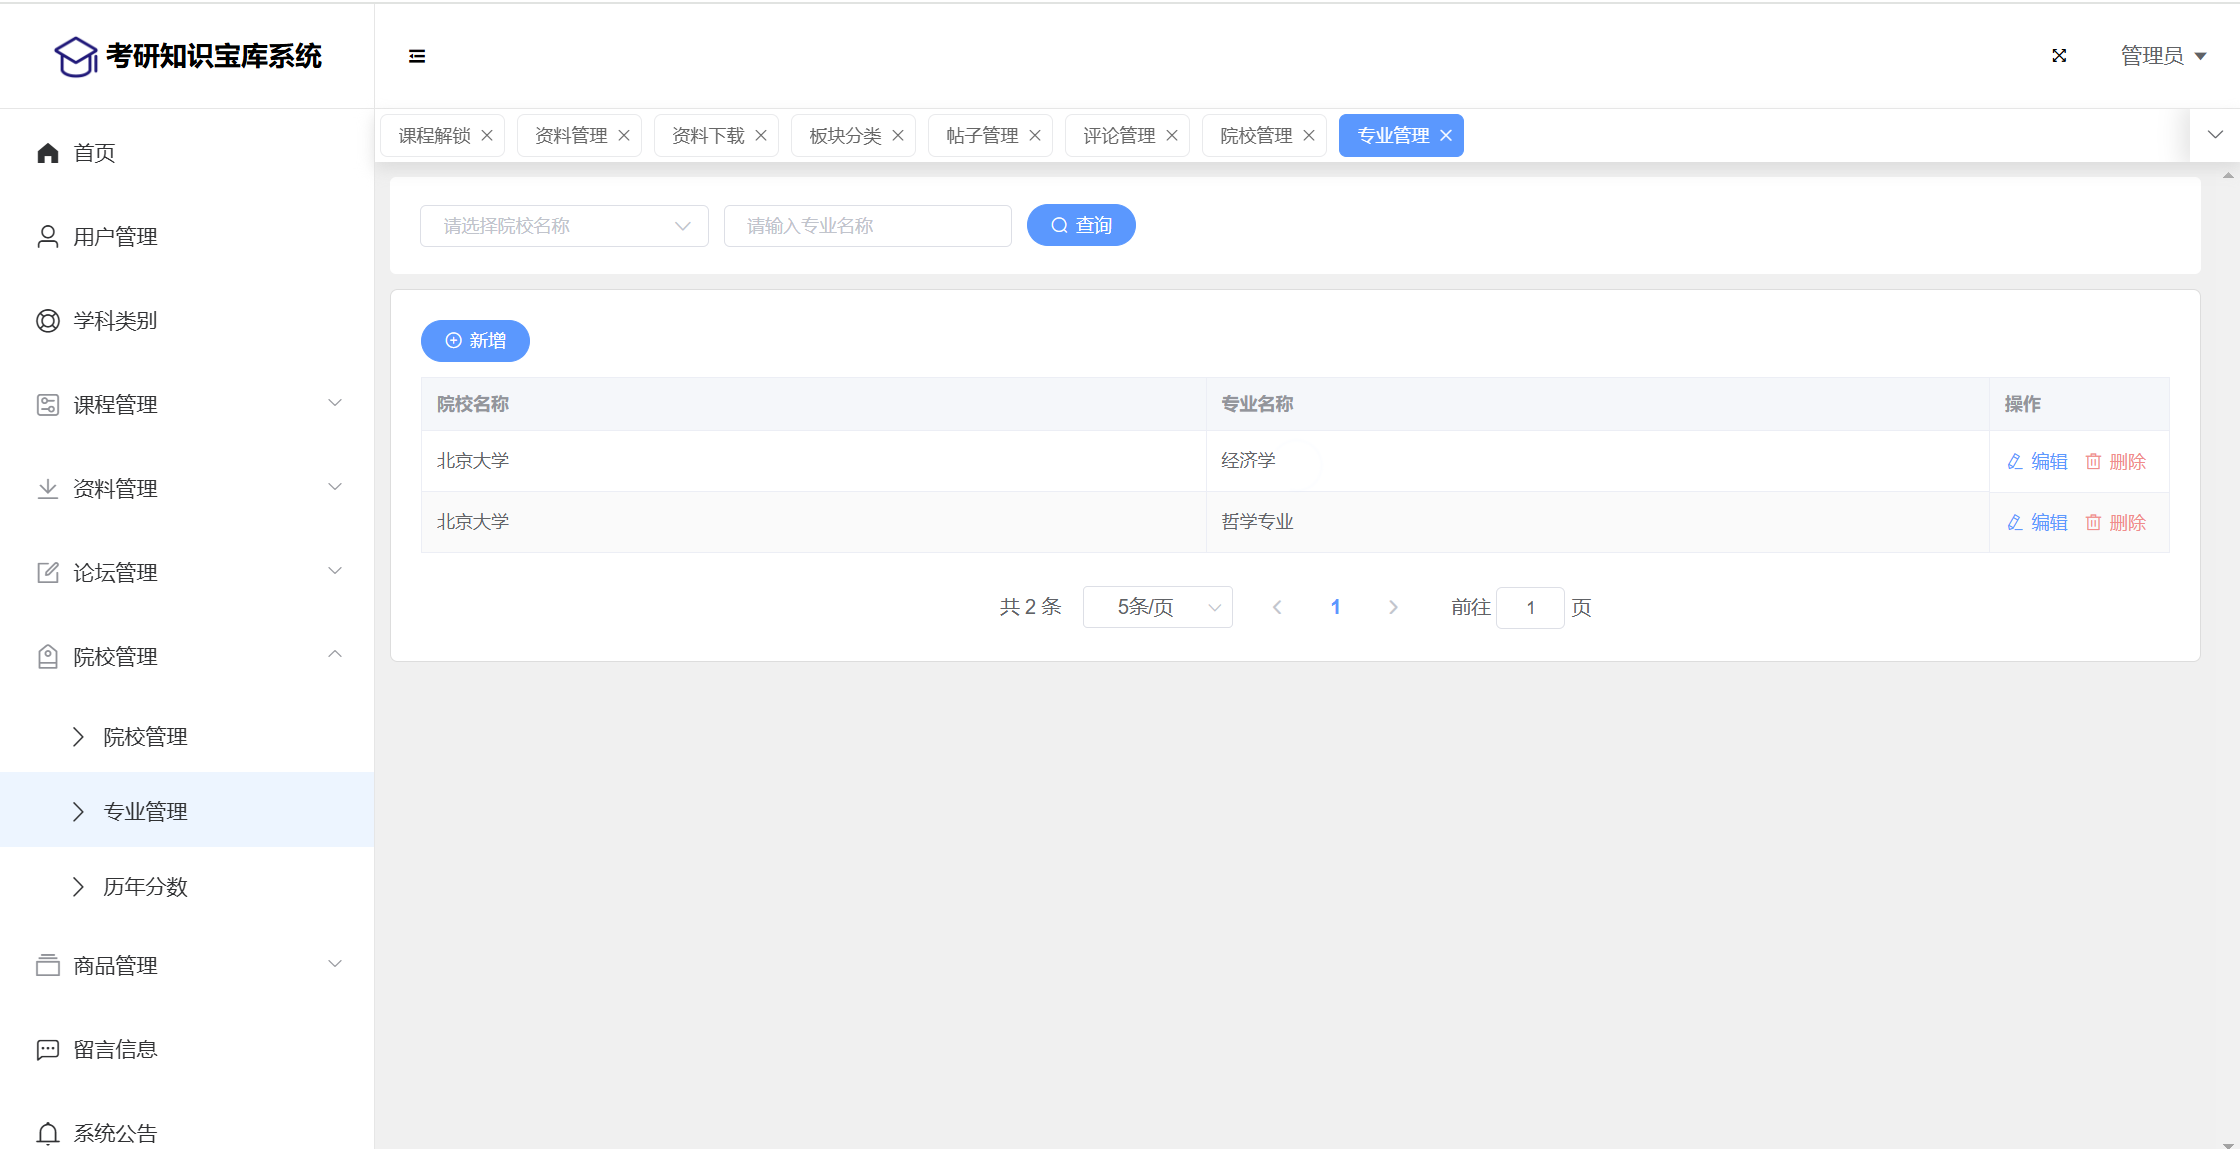Click the home icon beside 首页
2240x1149 pixels.
tap(48, 153)
